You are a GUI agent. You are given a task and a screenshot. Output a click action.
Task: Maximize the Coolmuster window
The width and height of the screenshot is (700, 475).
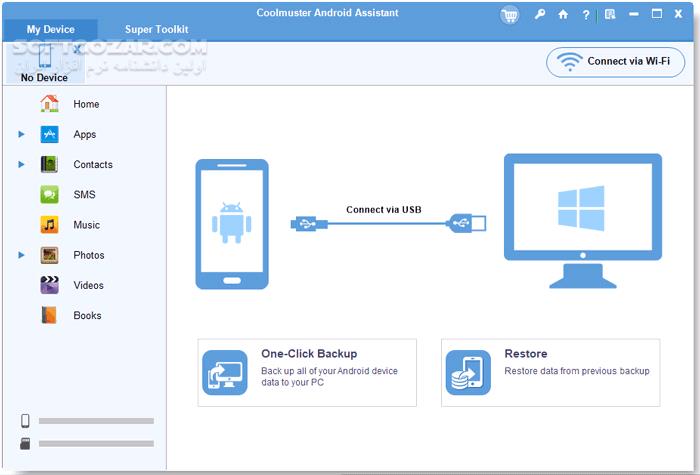pyautogui.click(x=657, y=14)
